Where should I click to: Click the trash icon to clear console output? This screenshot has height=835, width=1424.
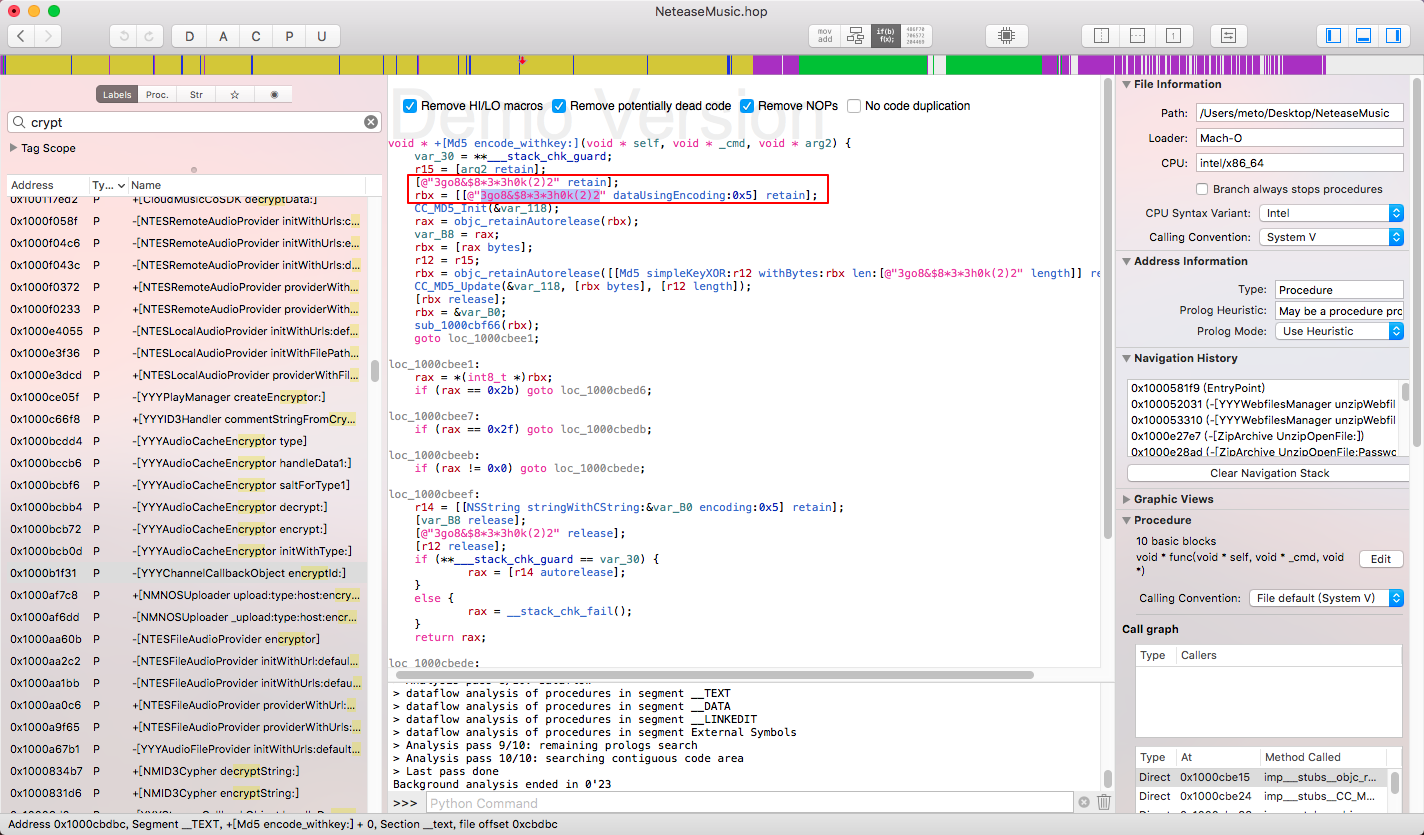pyautogui.click(x=1104, y=801)
